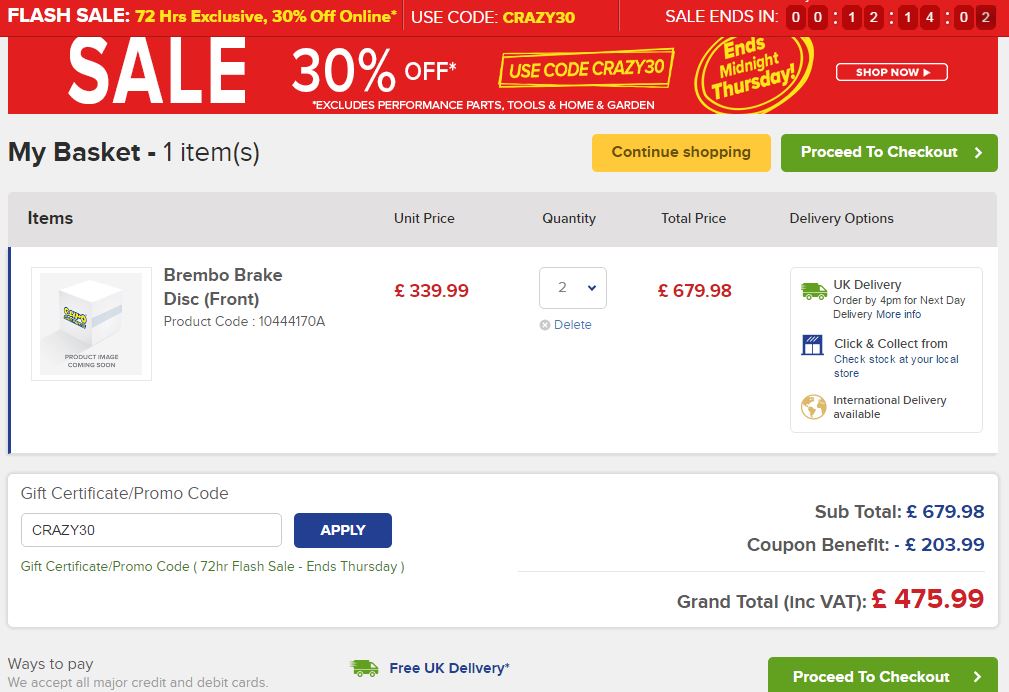
Task: Click the Free UK Delivery truck icon
Action: pos(364,668)
